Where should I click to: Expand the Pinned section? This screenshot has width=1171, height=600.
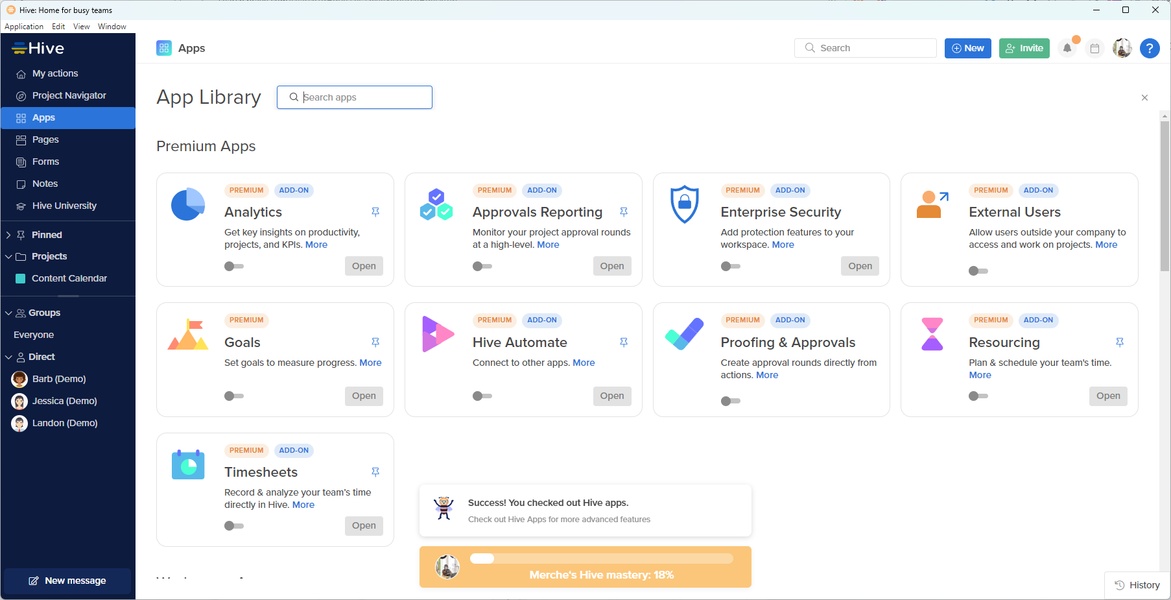pyautogui.click(x=9, y=235)
